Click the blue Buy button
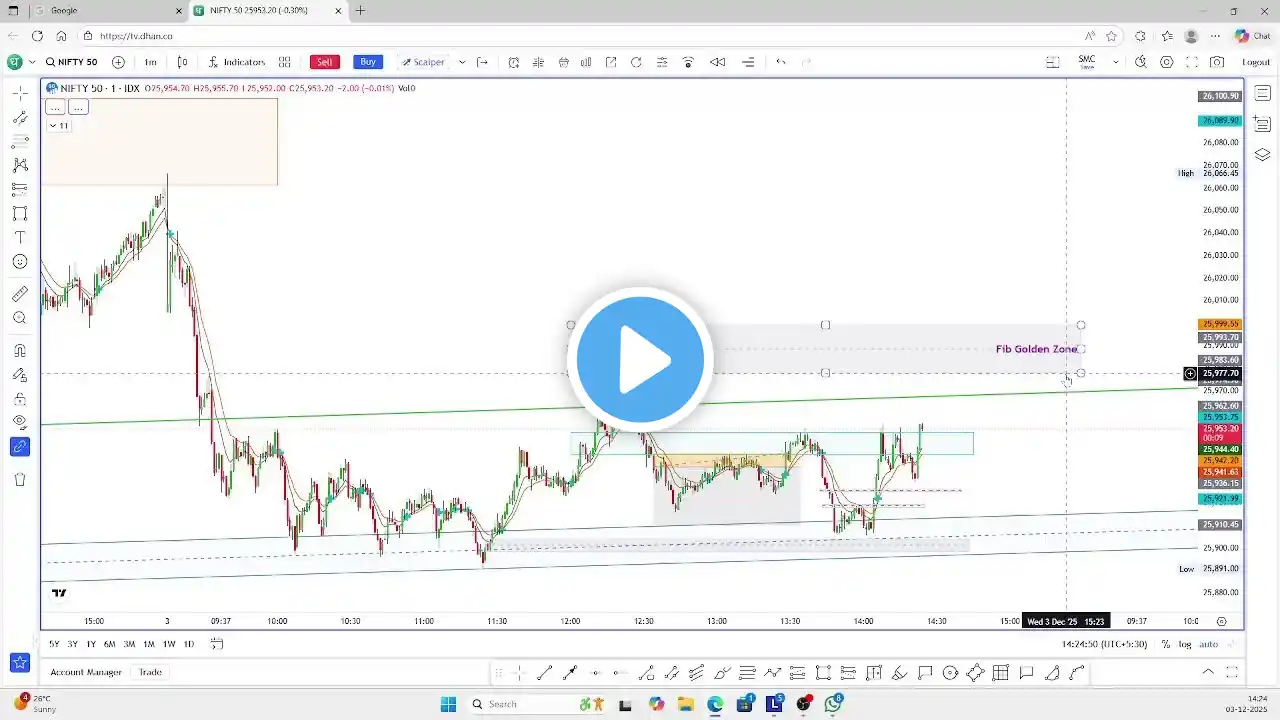Screen dimensions: 1280x720 [368, 62]
